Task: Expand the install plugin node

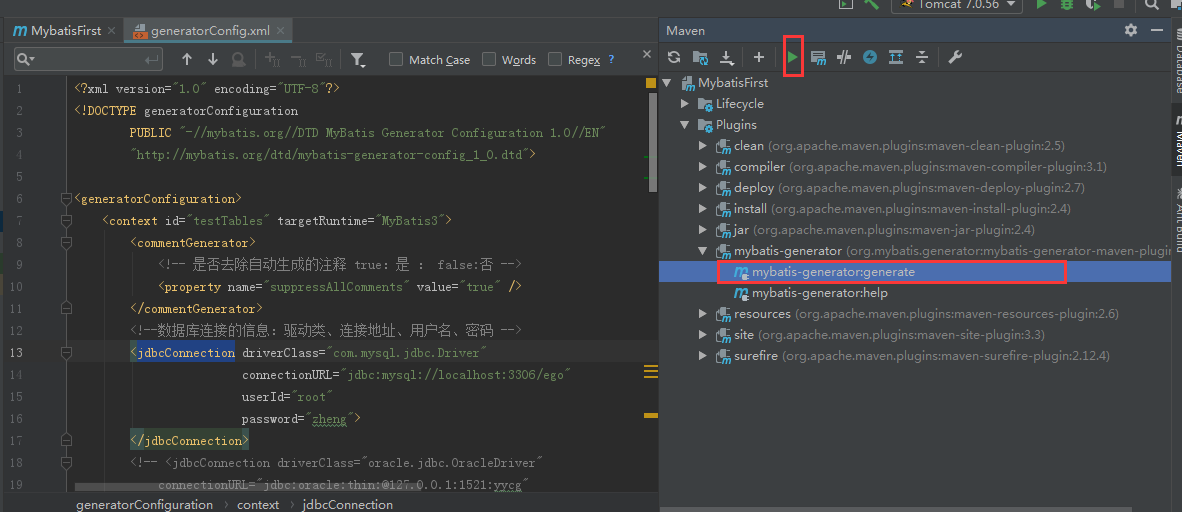Action: coord(703,209)
